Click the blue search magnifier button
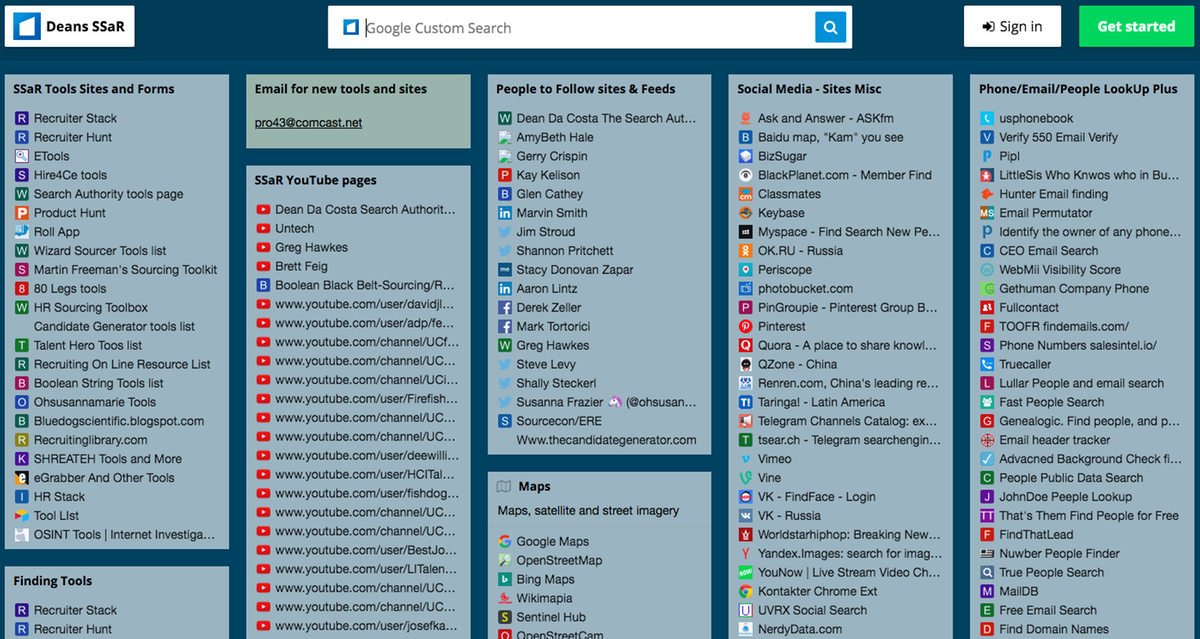The image size is (1200, 639). pos(830,27)
